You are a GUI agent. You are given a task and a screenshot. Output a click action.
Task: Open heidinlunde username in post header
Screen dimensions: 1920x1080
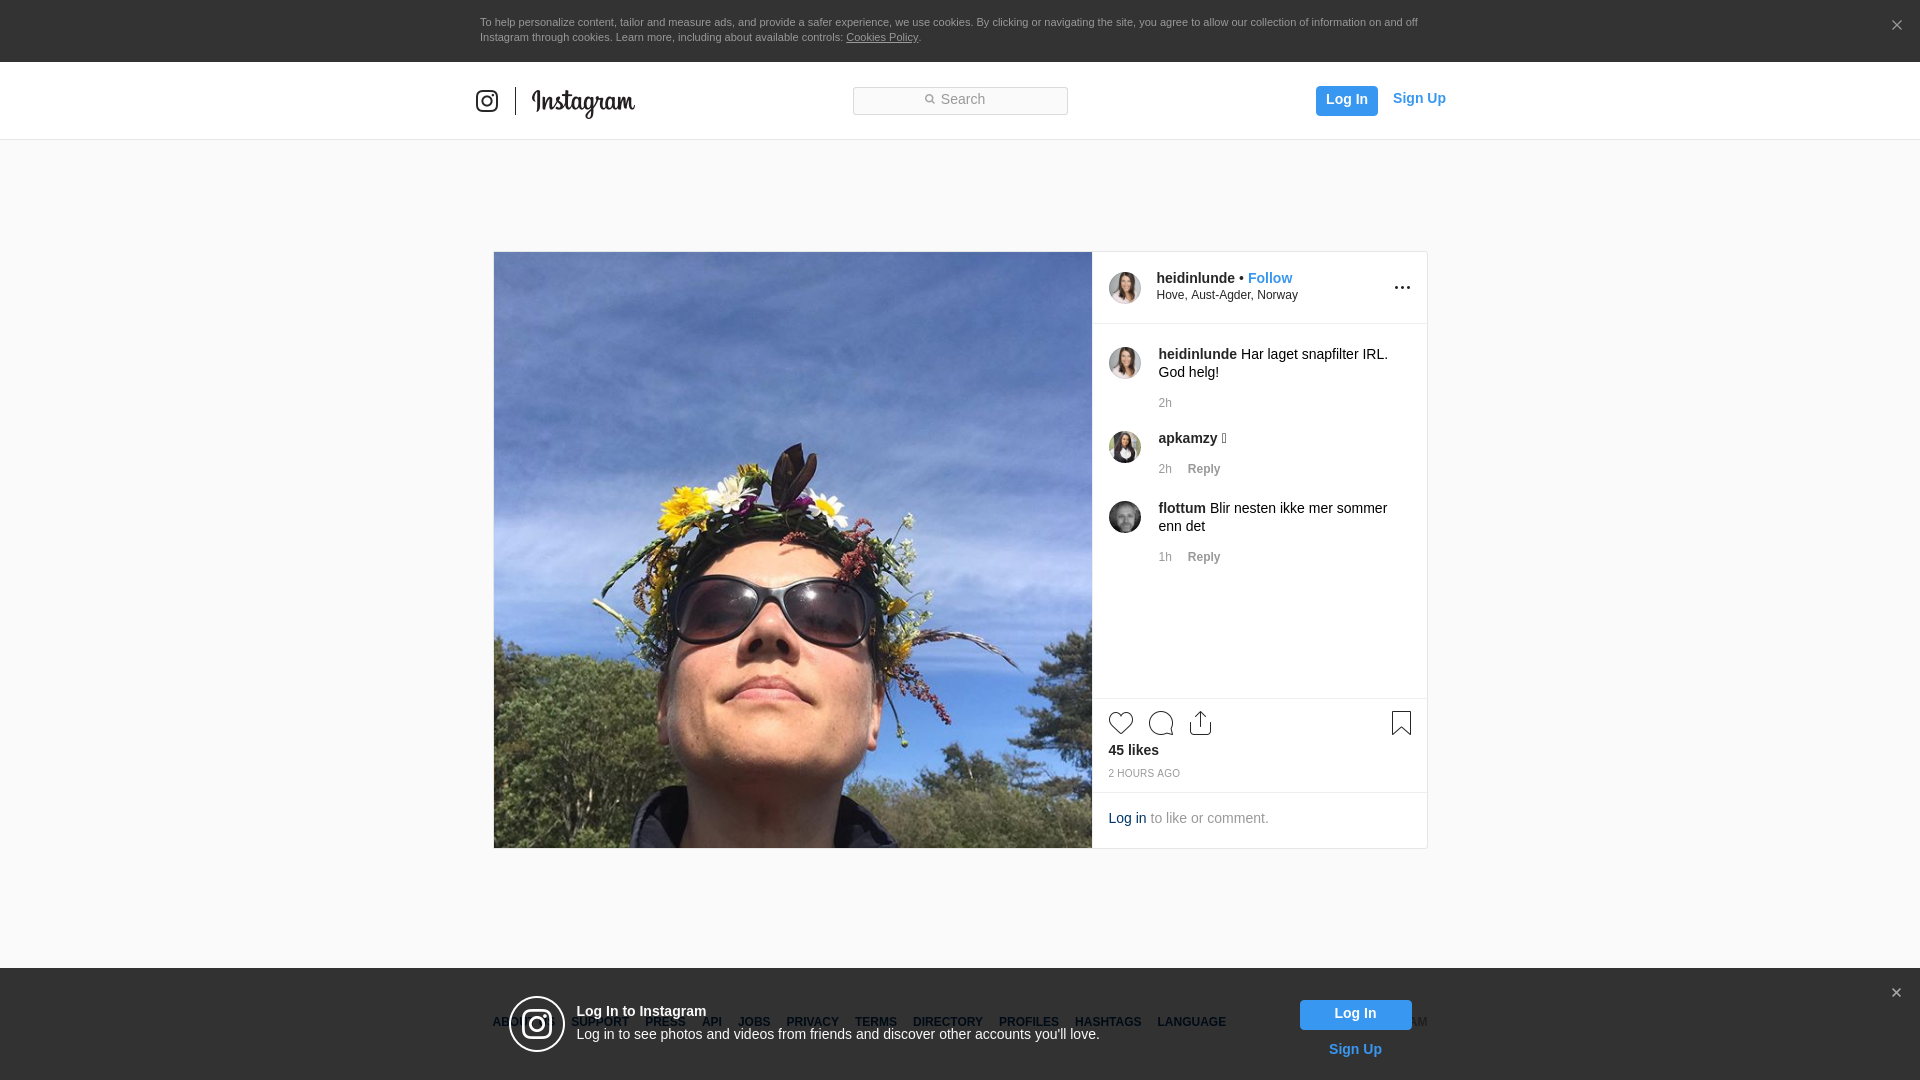click(1195, 278)
